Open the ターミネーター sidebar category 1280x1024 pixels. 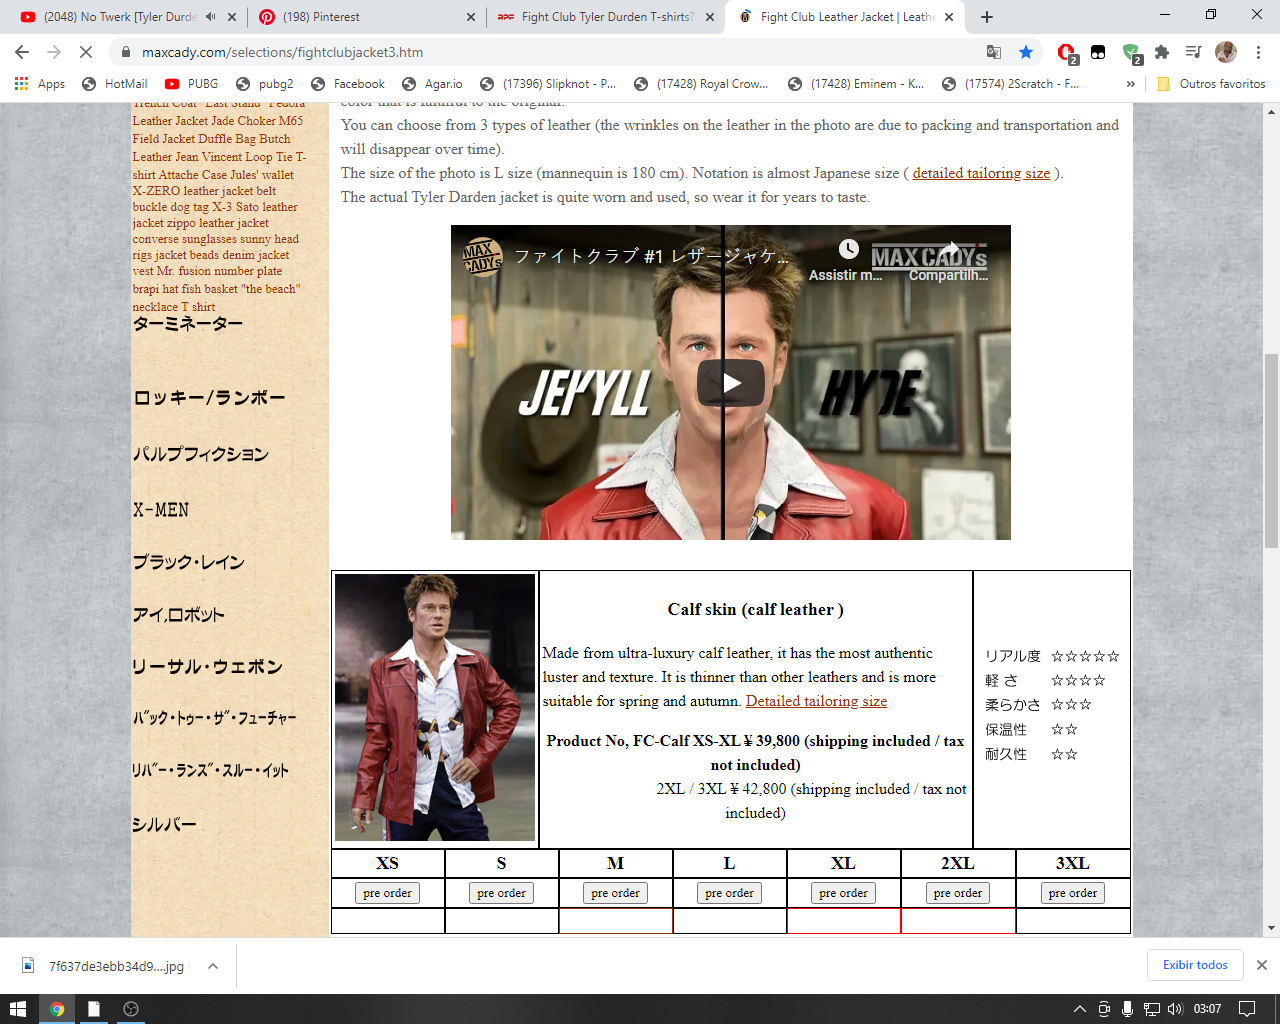pyautogui.click(x=188, y=324)
